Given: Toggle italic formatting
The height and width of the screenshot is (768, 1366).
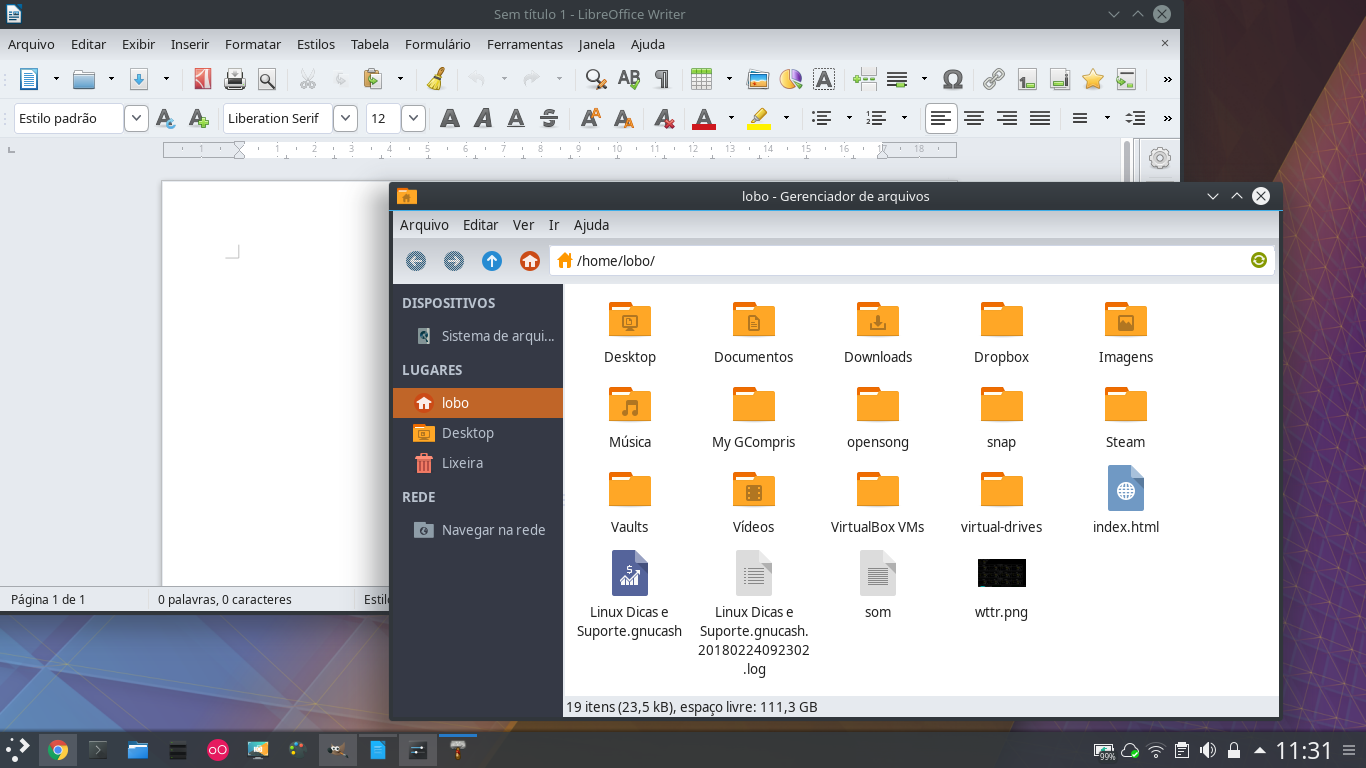Looking at the screenshot, I should pyautogui.click(x=482, y=117).
